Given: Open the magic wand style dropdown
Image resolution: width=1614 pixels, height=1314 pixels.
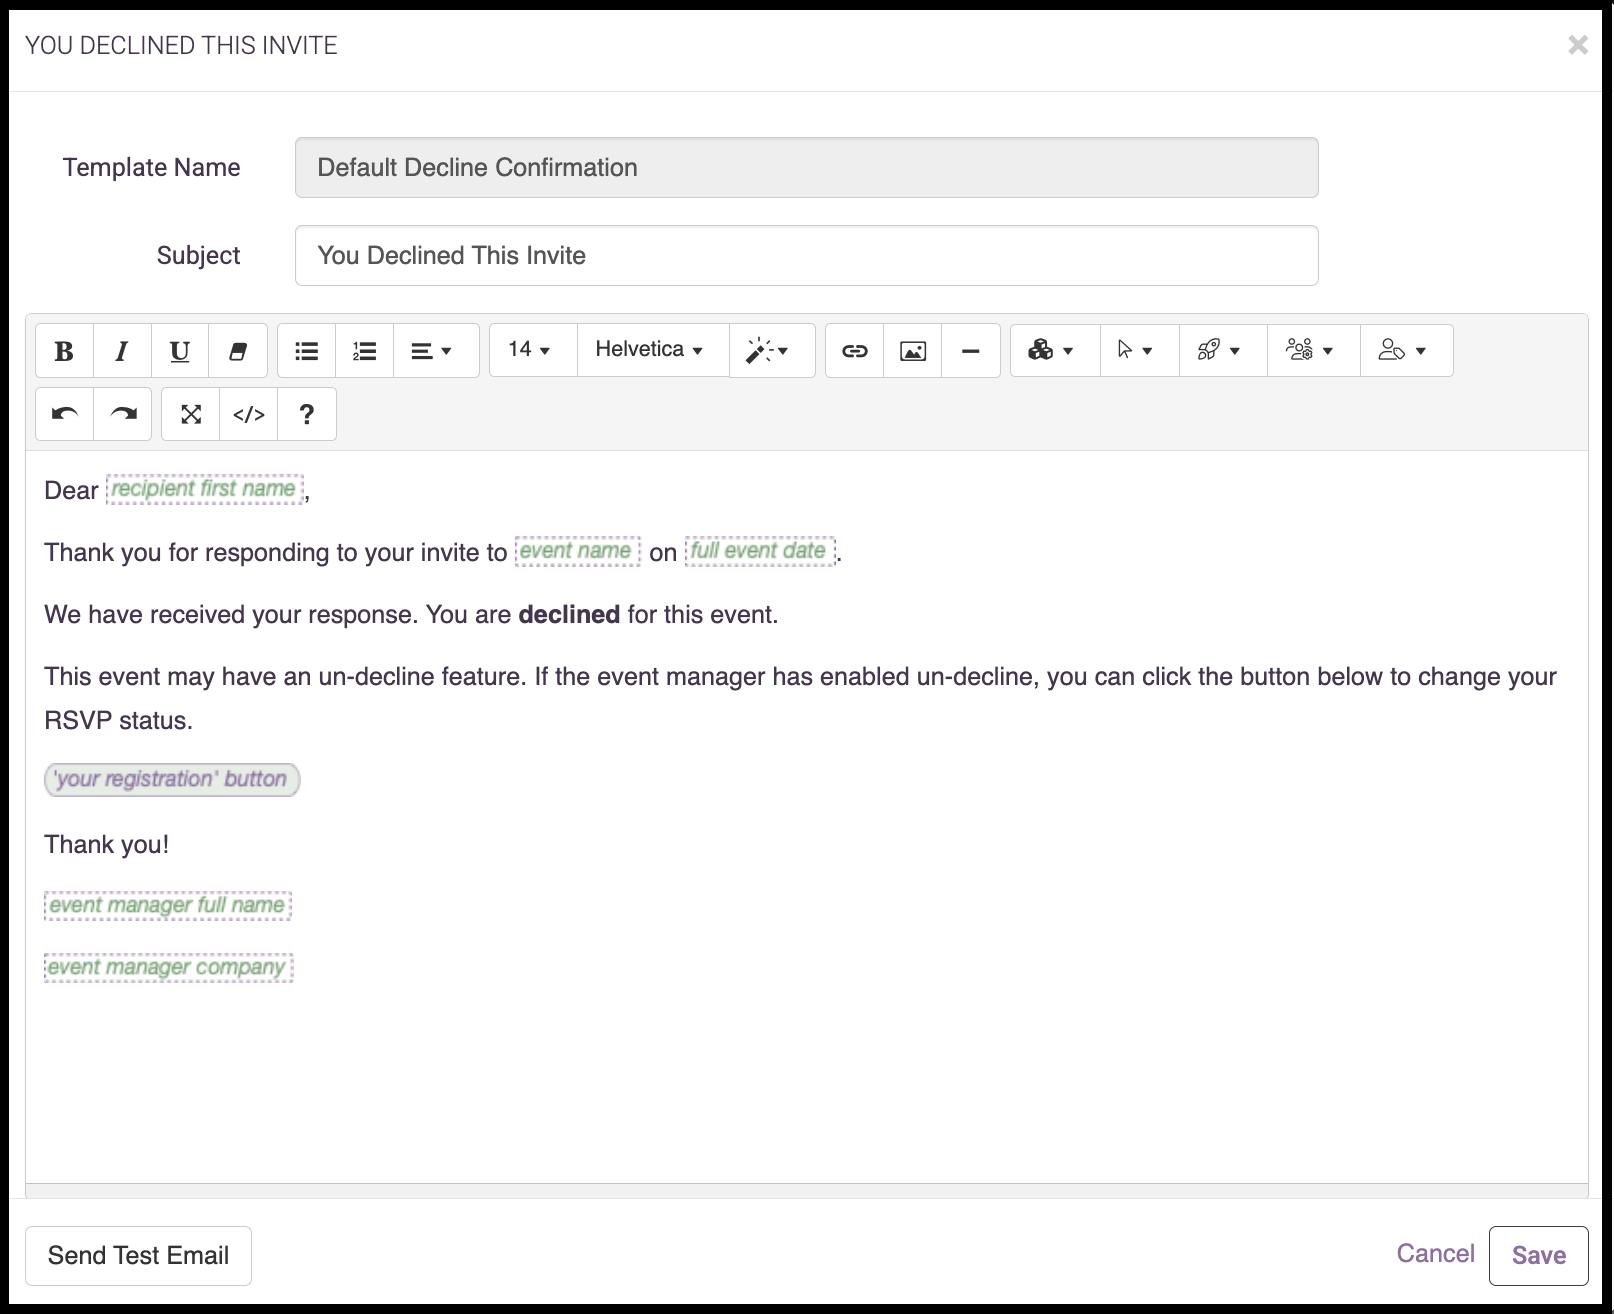Looking at the screenshot, I should pyautogui.click(x=770, y=351).
